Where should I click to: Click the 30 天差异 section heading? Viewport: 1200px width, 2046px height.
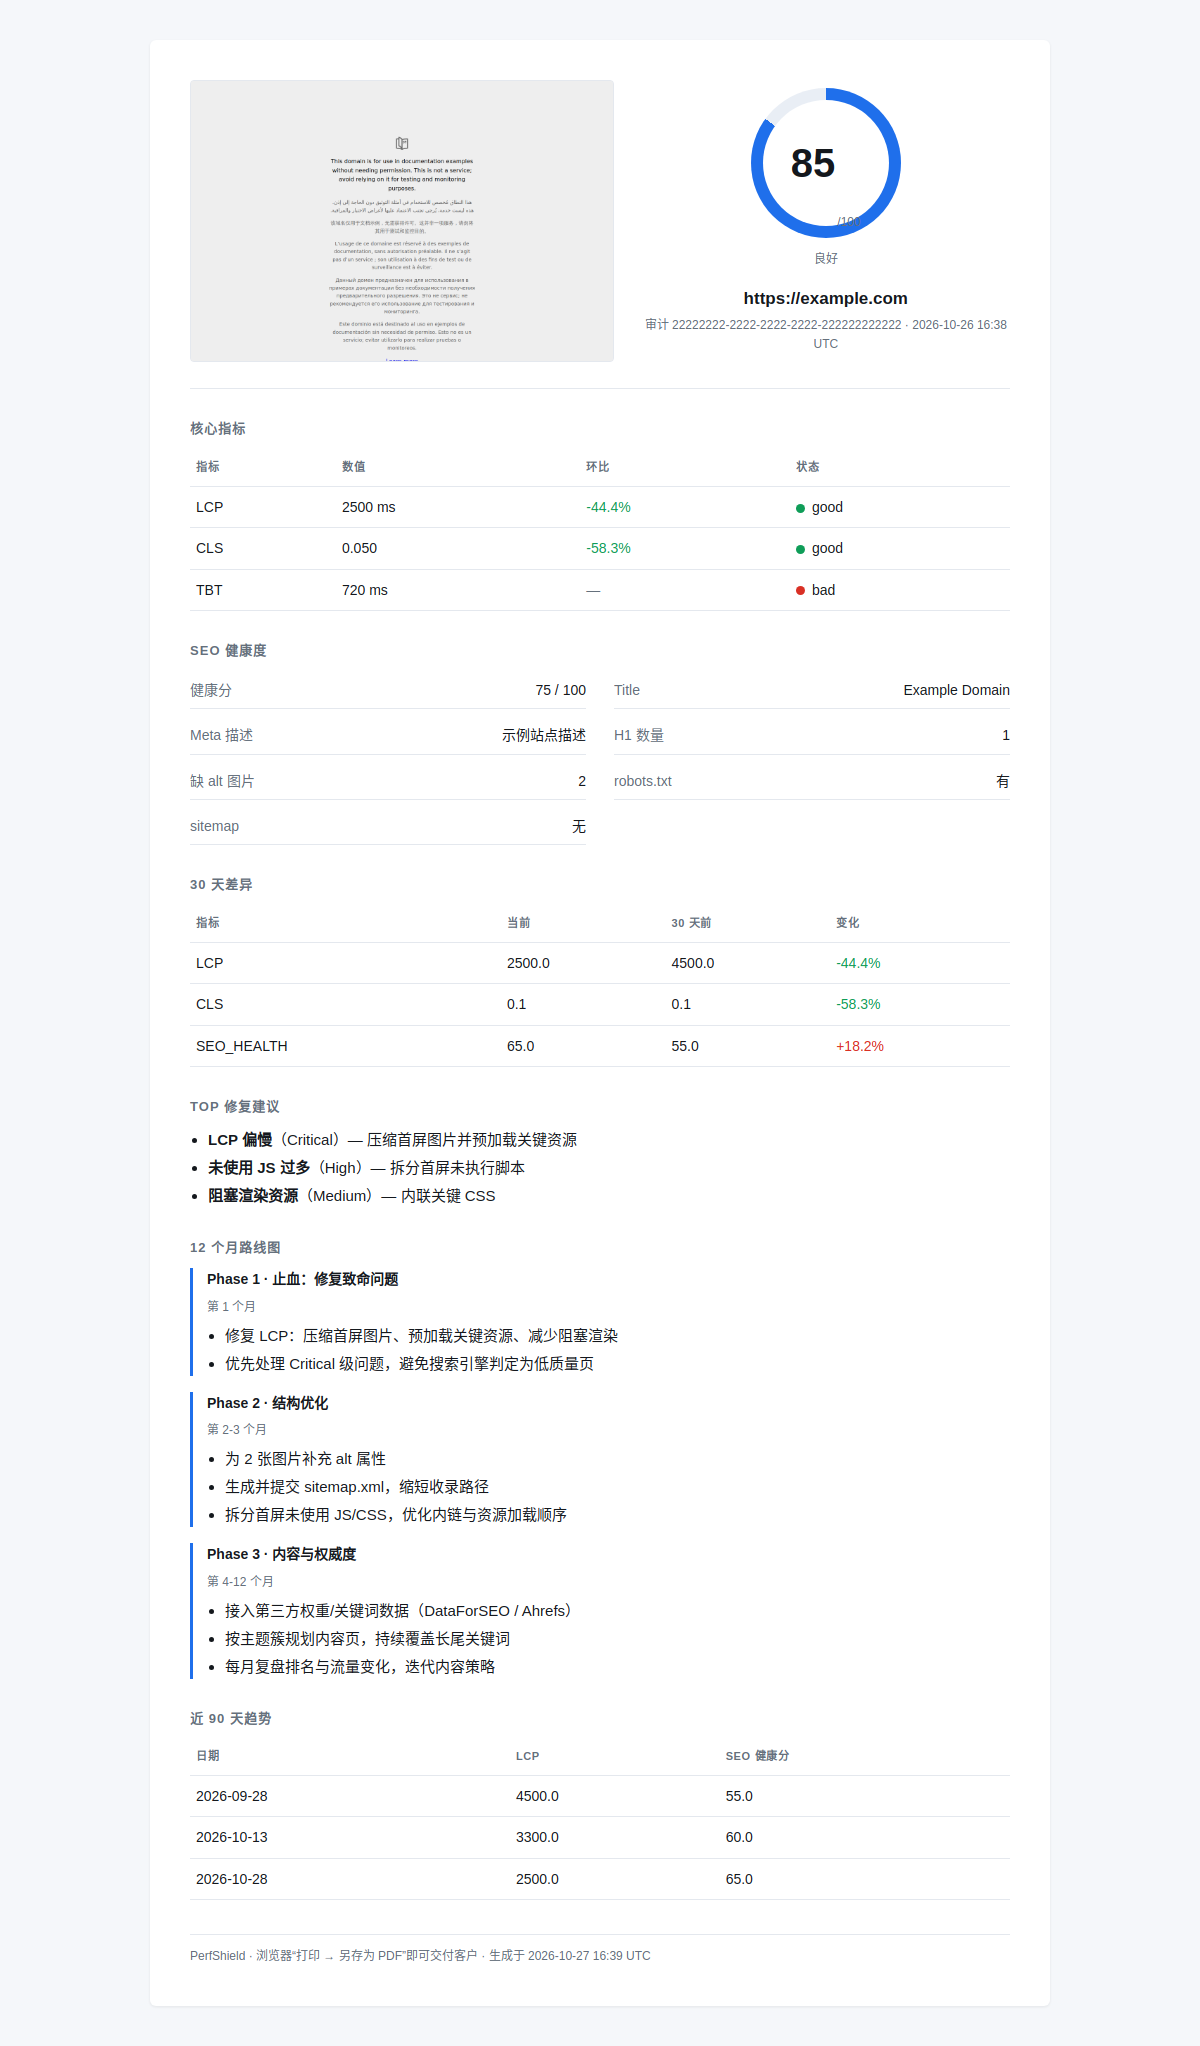[221, 884]
